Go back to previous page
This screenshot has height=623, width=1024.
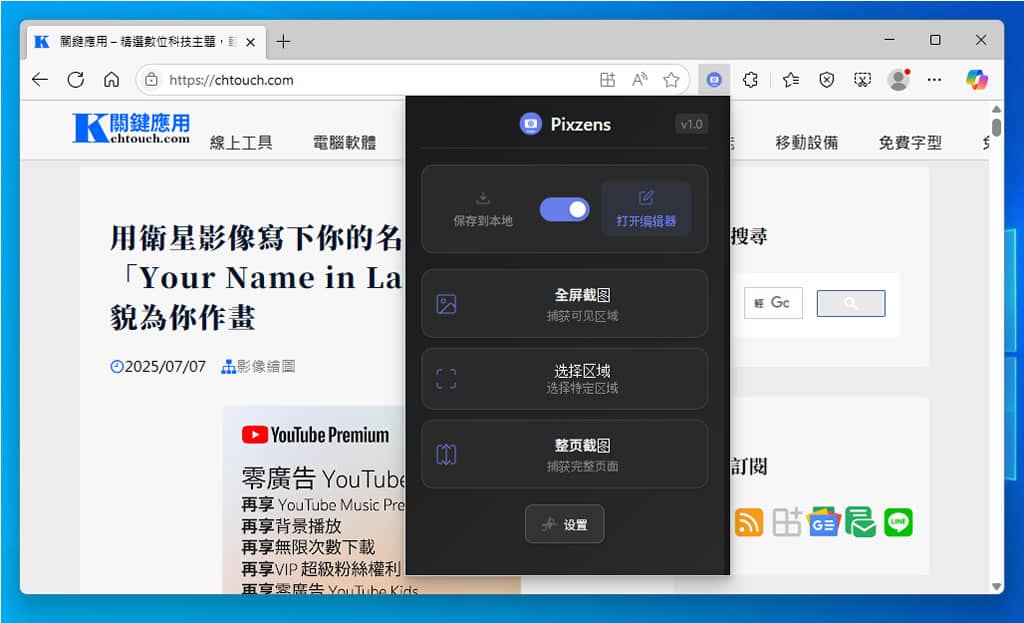[x=40, y=80]
